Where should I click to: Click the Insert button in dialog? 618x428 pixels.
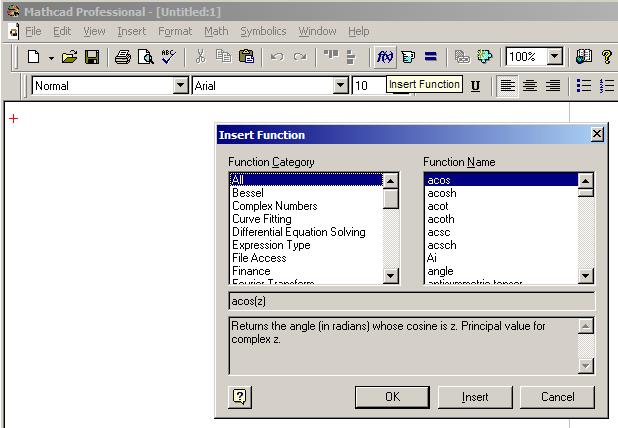(475, 397)
